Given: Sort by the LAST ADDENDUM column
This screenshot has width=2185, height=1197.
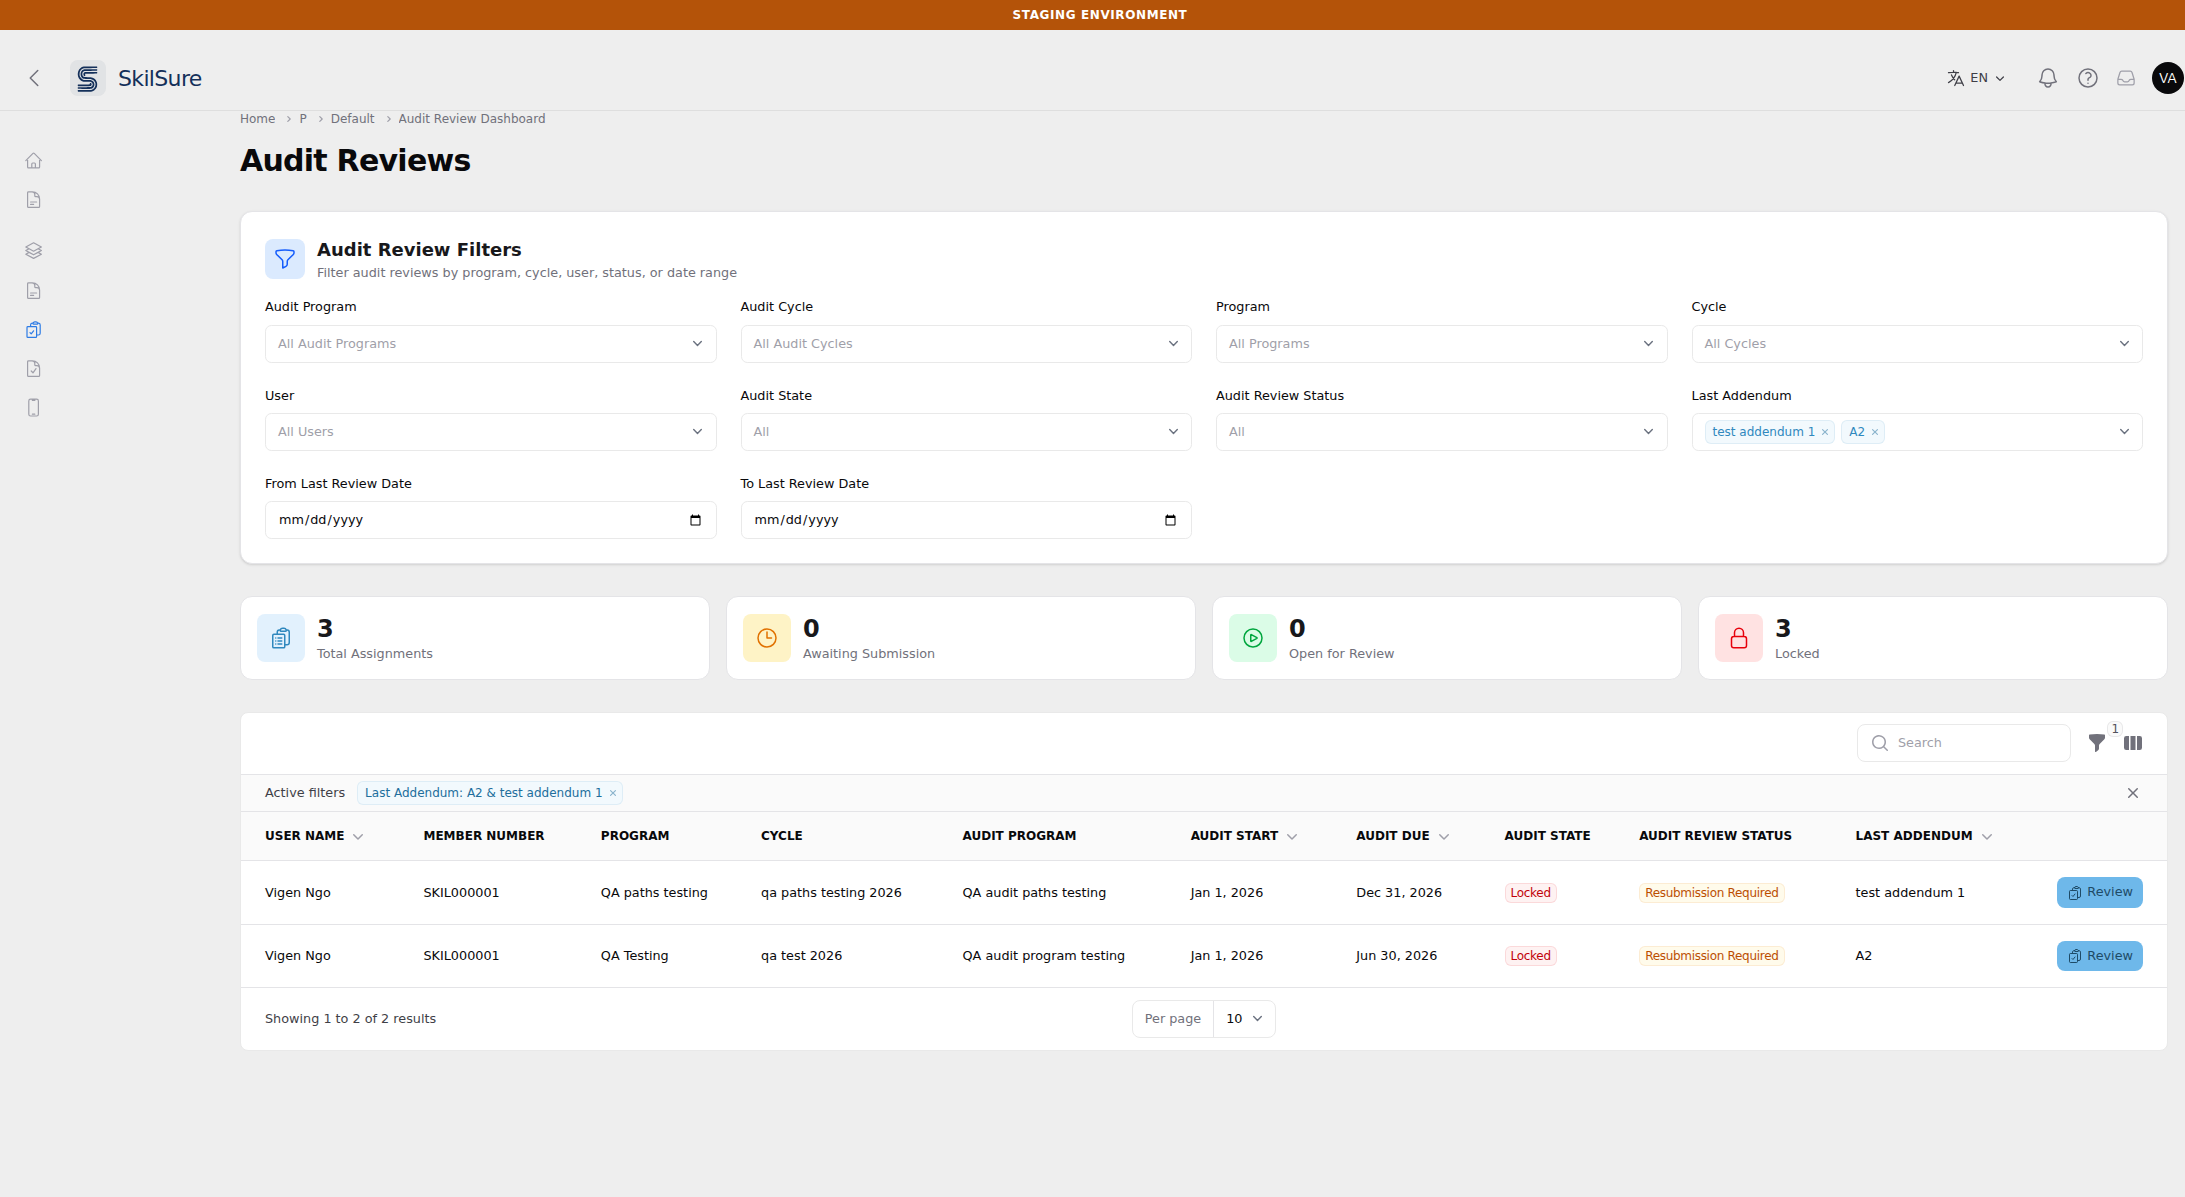Looking at the screenshot, I should tap(1923, 836).
